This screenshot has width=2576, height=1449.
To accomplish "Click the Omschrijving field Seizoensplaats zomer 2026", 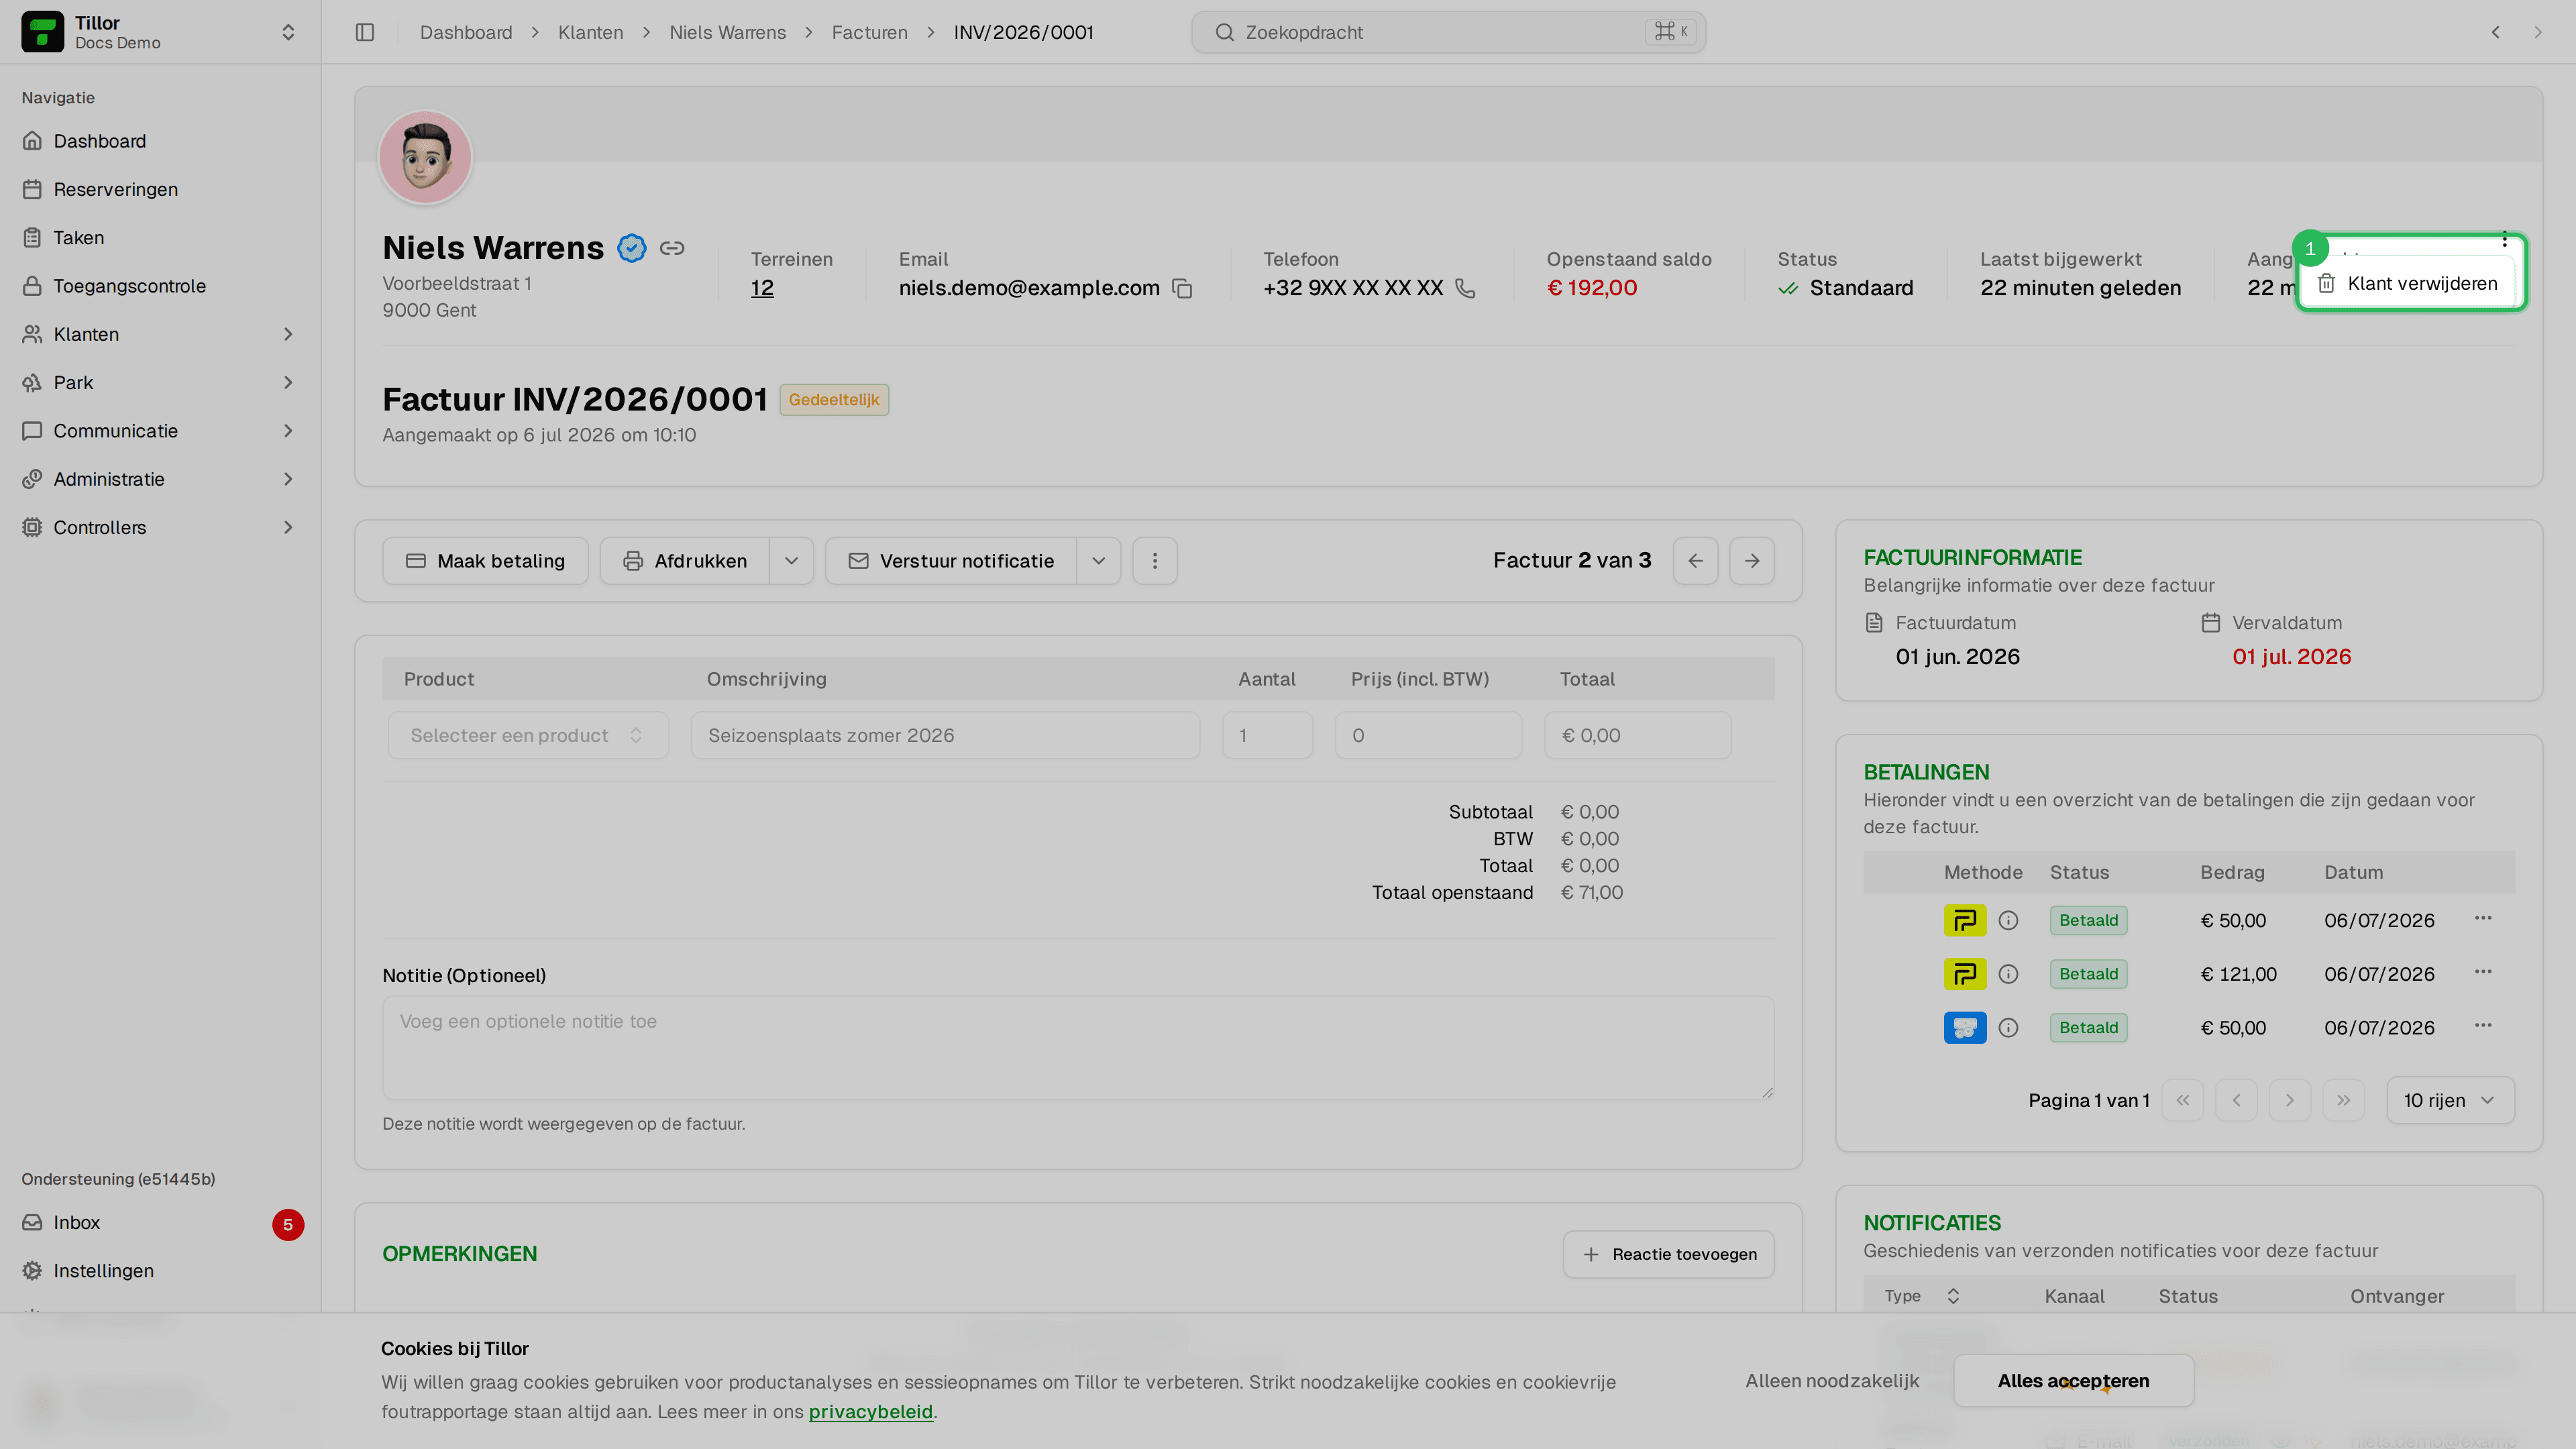I will pos(945,735).
